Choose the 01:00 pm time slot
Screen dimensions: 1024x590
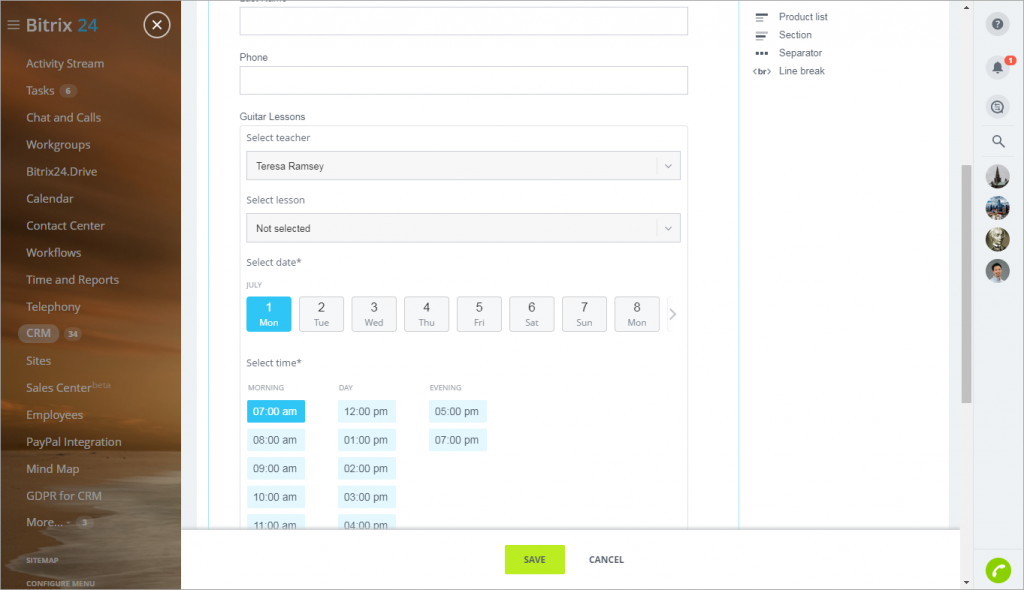click(x=366, y=440)
